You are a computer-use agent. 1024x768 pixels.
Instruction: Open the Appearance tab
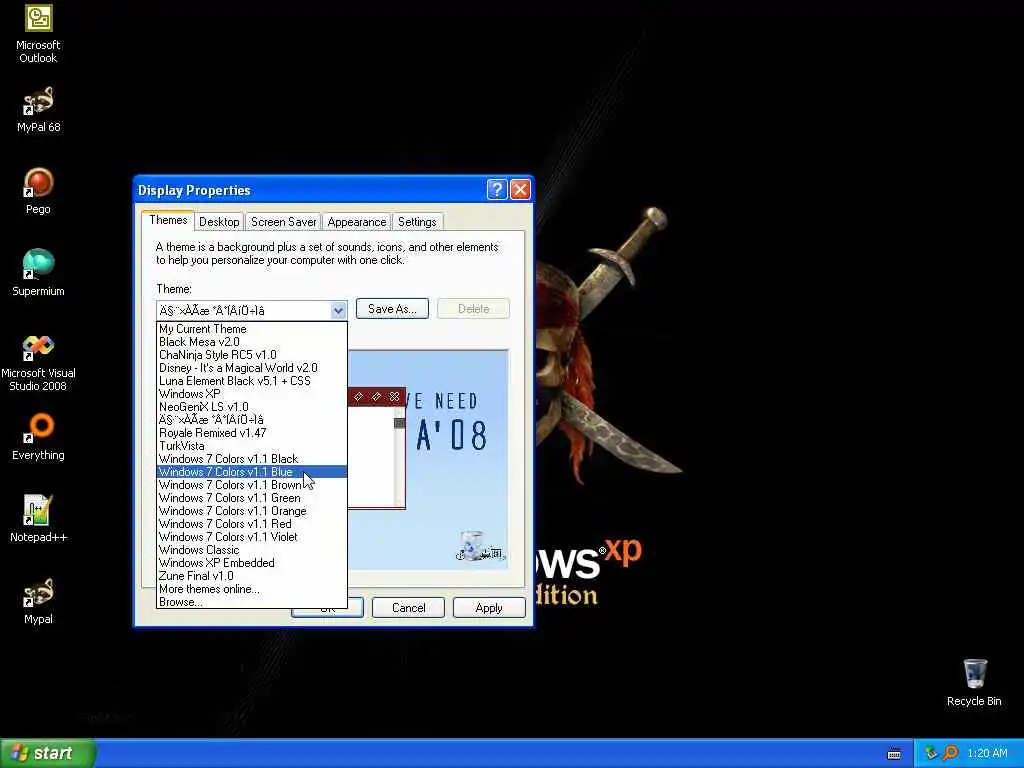[x=357, y=222]
